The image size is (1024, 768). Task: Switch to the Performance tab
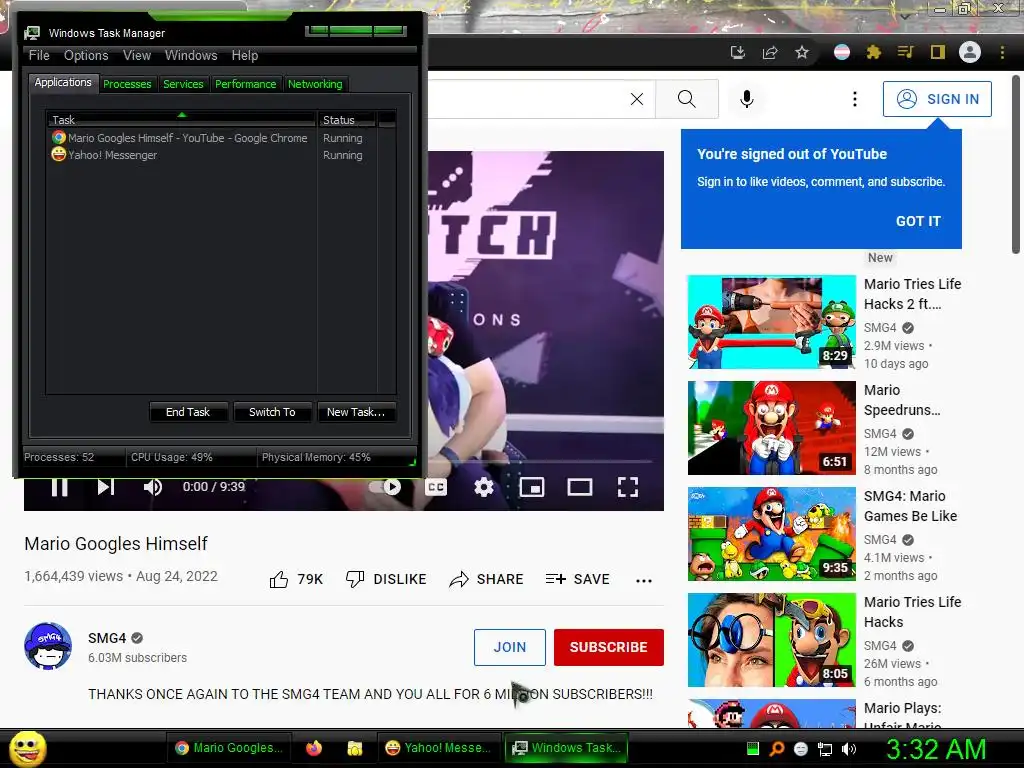246,84
